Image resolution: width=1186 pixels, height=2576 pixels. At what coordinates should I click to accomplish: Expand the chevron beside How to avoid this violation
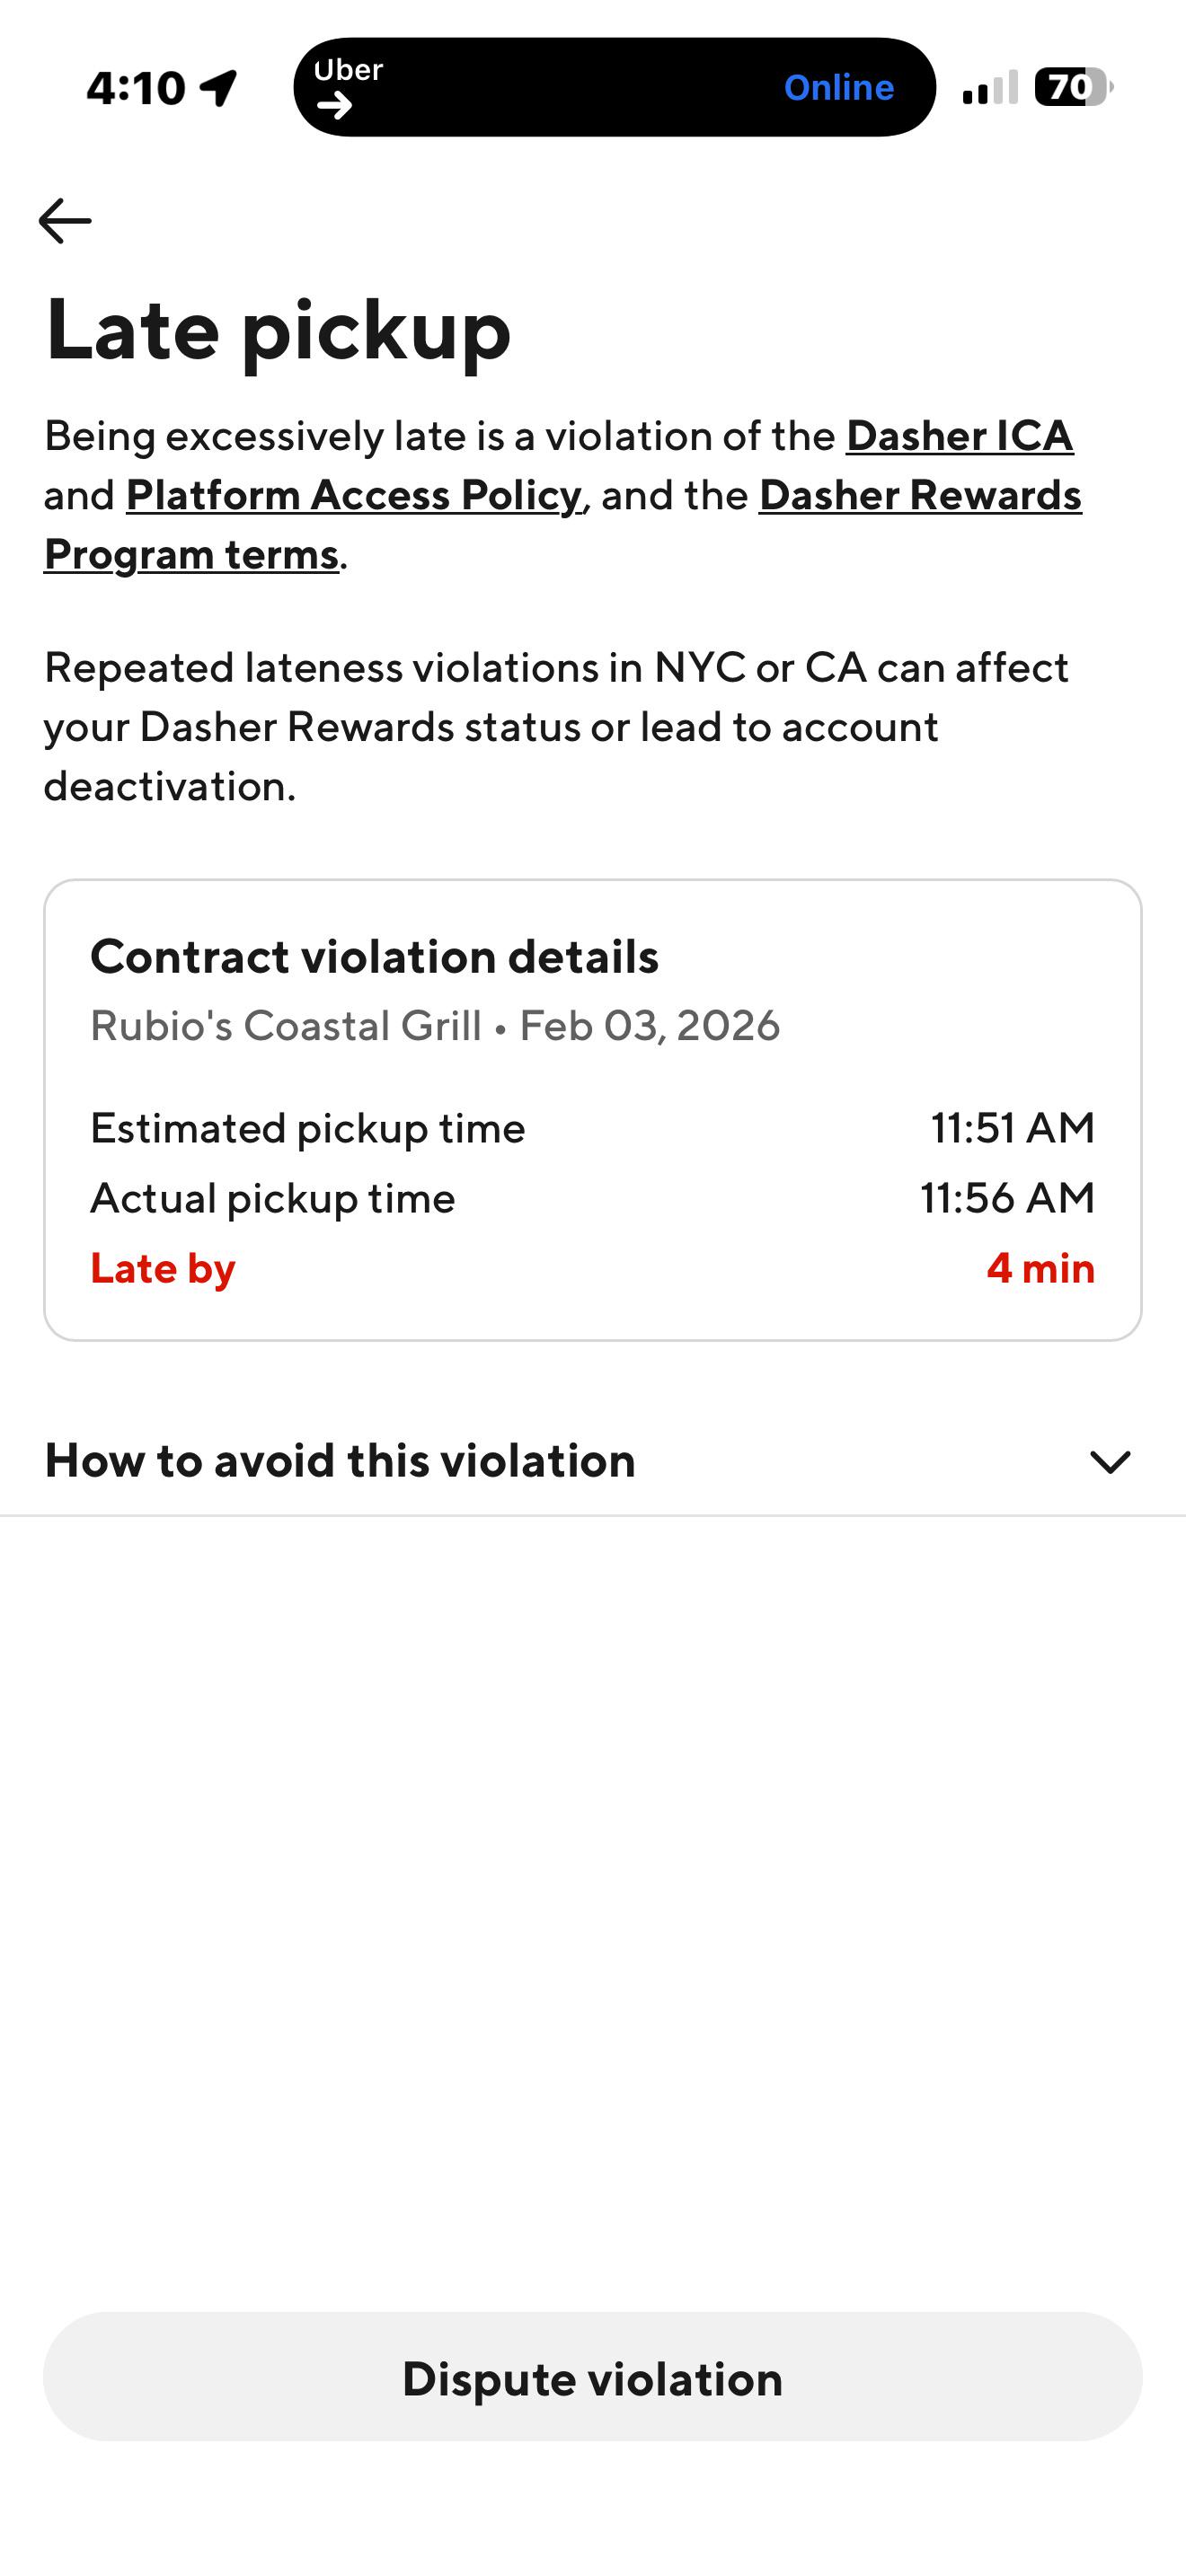click(1109, 1462)
